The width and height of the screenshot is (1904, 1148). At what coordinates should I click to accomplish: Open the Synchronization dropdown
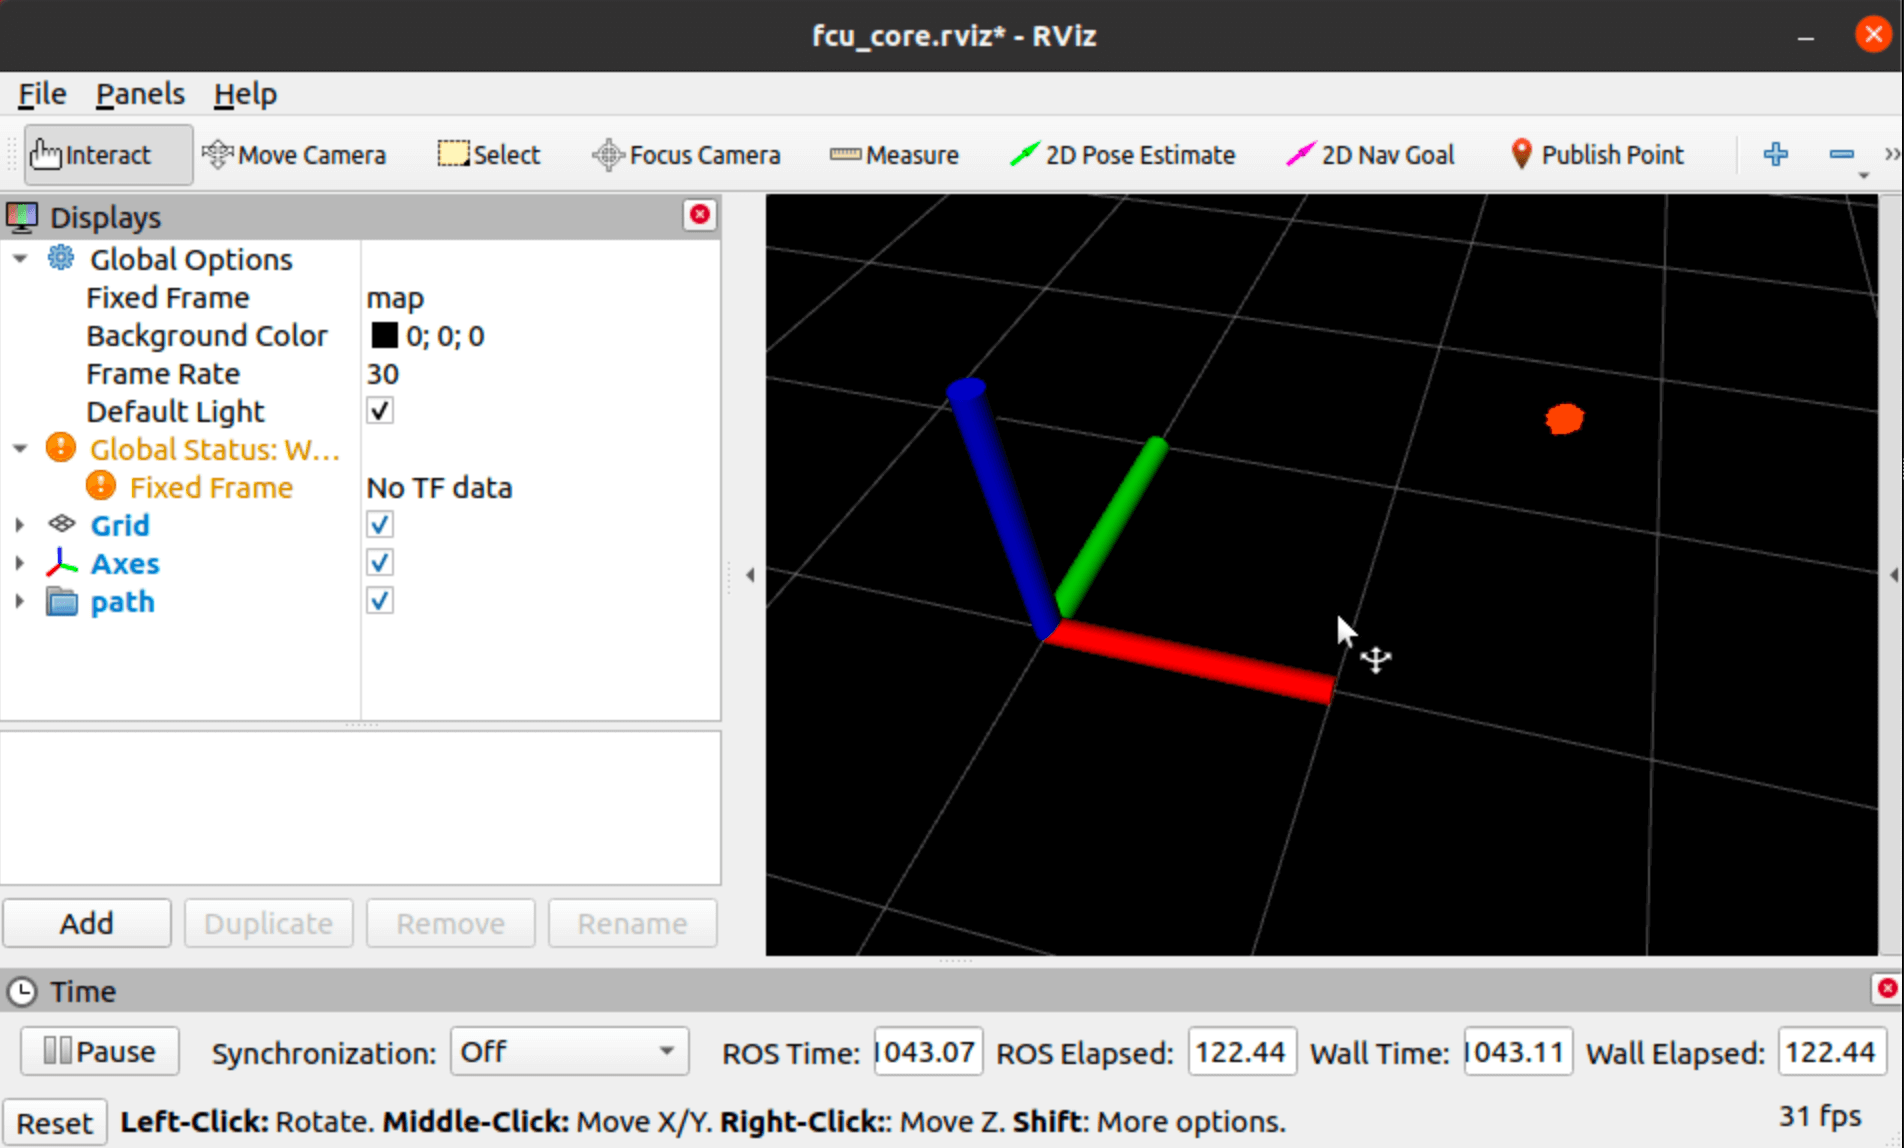click(x=568, y=1052)
